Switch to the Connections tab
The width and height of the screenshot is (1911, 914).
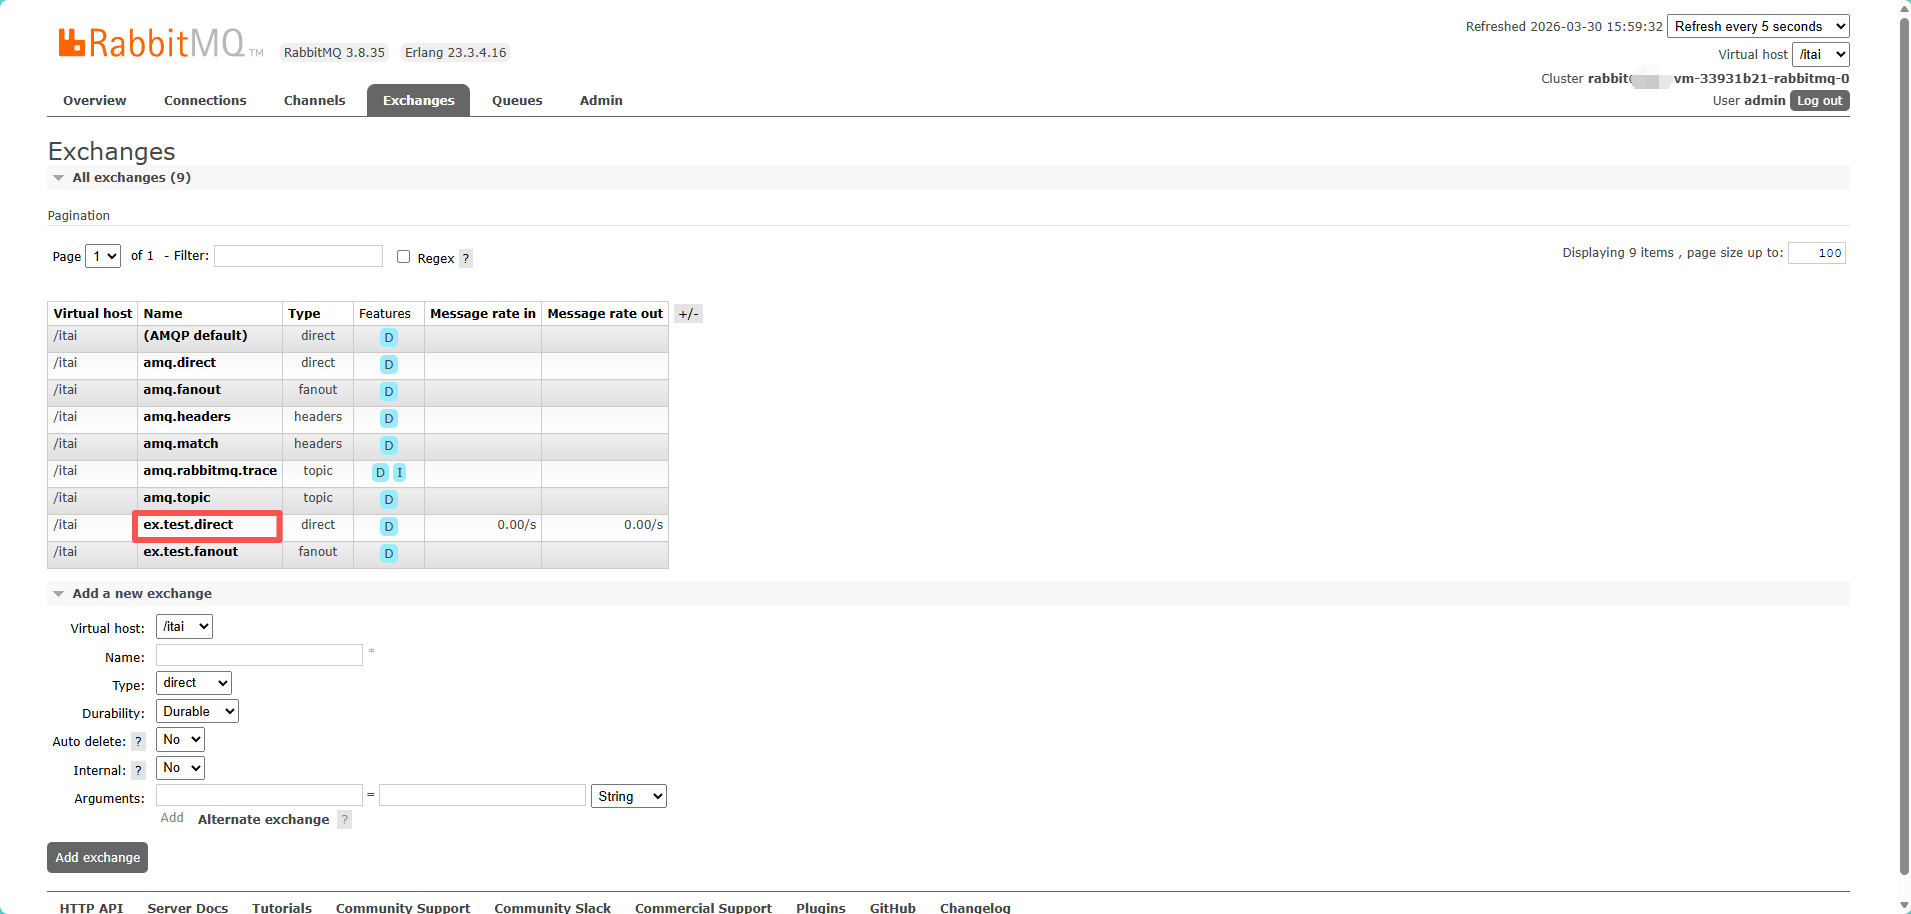205,101
